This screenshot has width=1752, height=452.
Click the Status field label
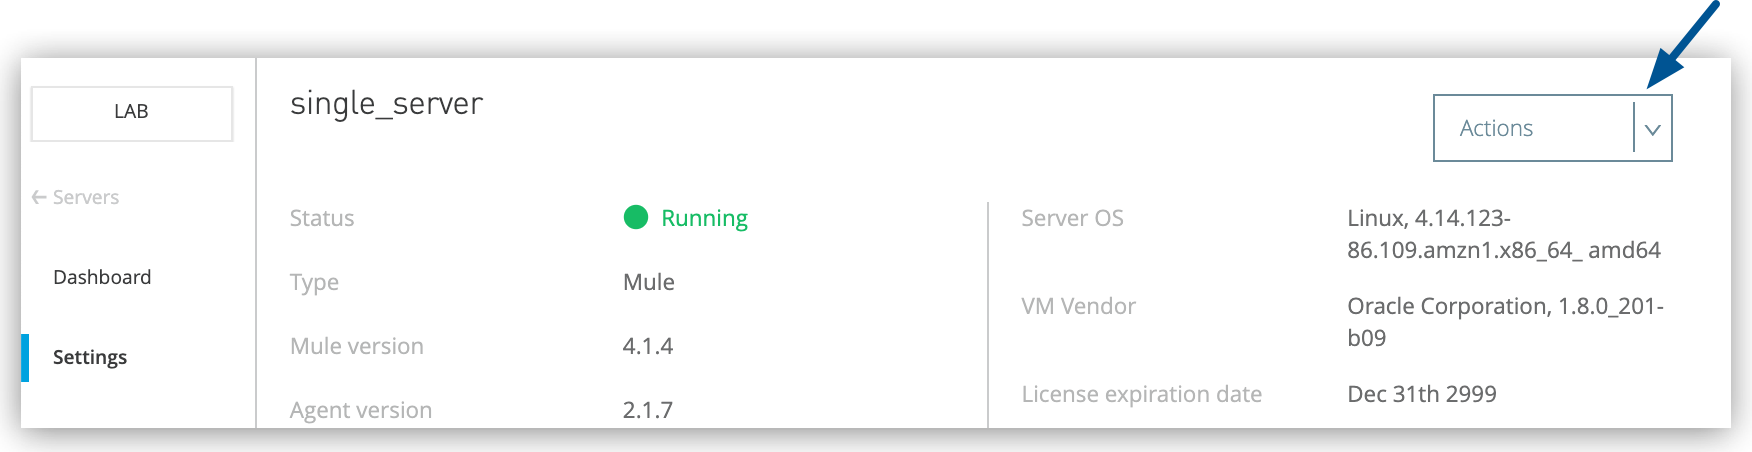click(x=322, y=218)
